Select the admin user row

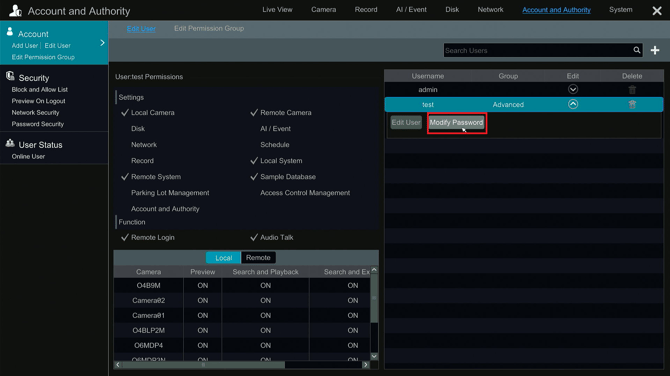pos(524,89)
